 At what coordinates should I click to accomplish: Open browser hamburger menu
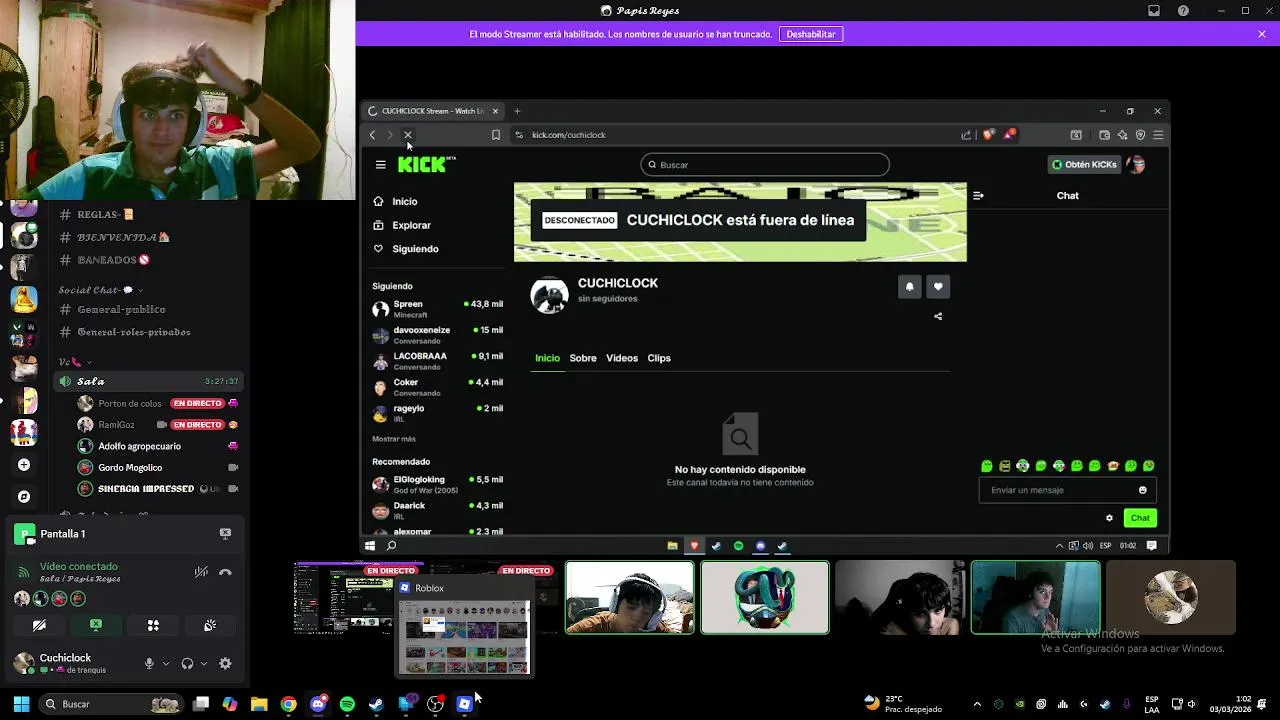click(1158, 135)
